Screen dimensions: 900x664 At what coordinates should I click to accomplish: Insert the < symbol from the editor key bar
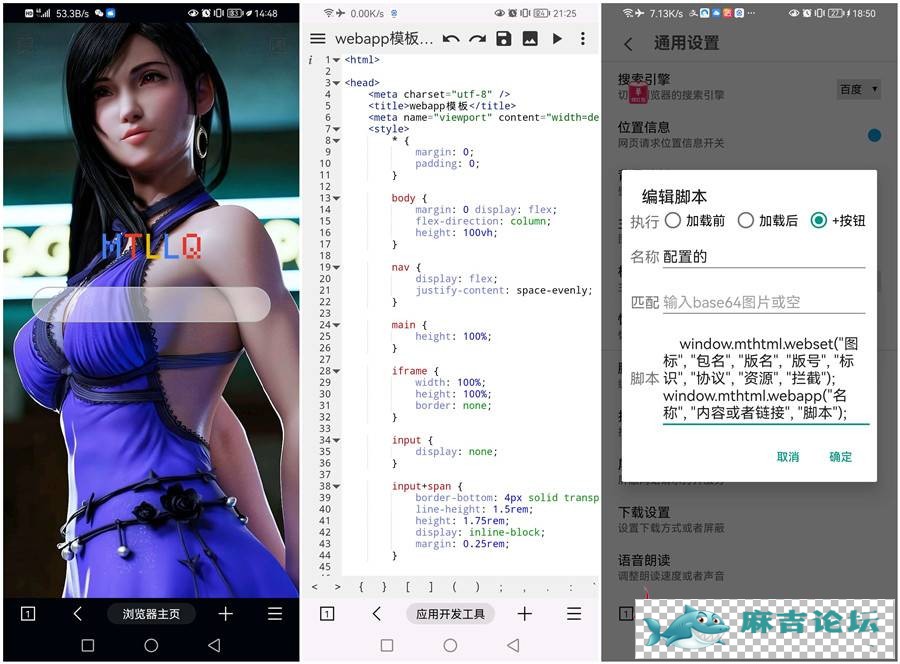pyautogui.click(x=315, y=587)
